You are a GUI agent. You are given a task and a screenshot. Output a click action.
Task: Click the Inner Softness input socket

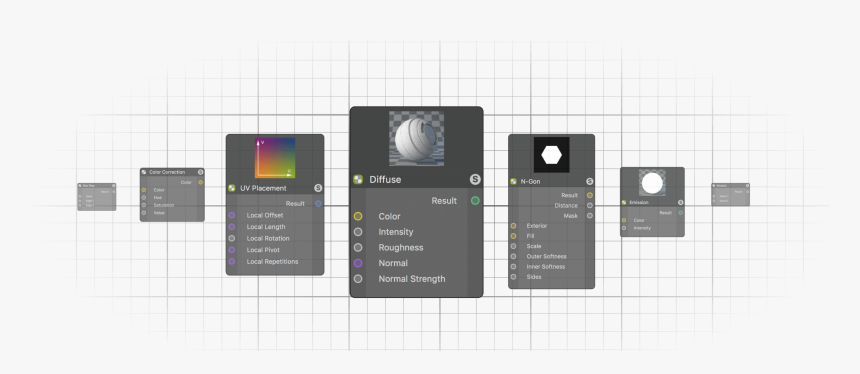click(513, 267)
